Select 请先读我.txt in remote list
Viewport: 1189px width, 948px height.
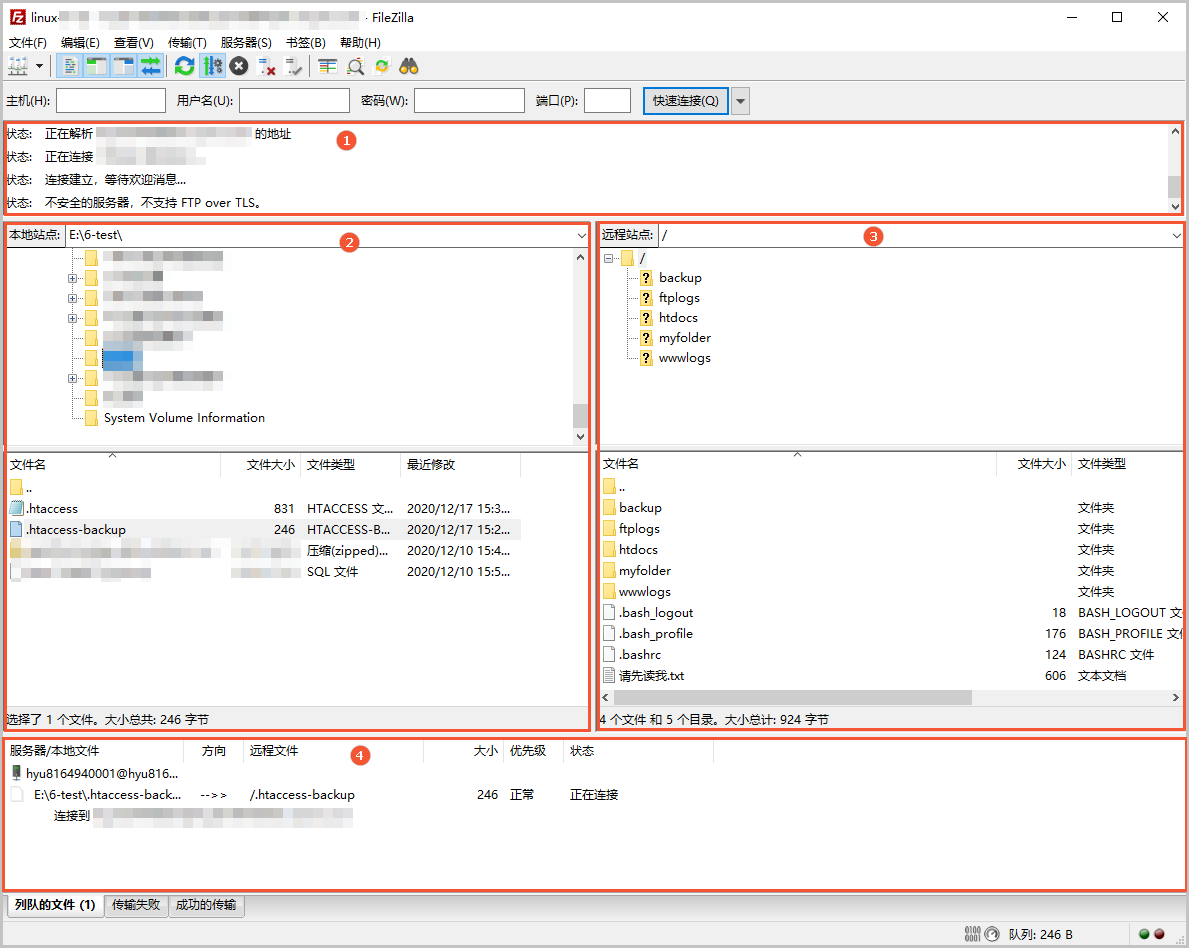(892, 676)
